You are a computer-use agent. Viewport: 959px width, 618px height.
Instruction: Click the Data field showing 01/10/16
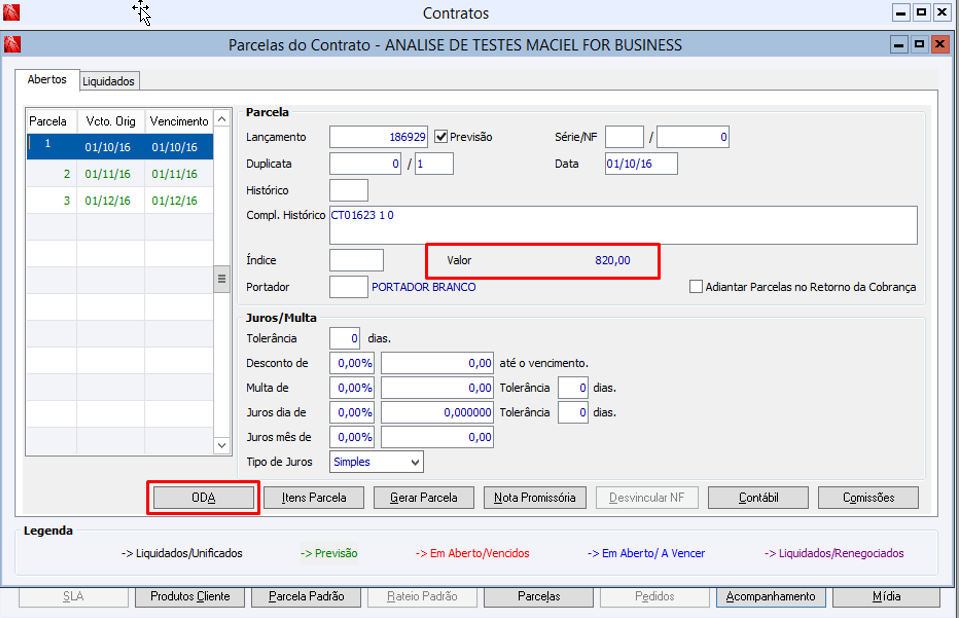642,164
